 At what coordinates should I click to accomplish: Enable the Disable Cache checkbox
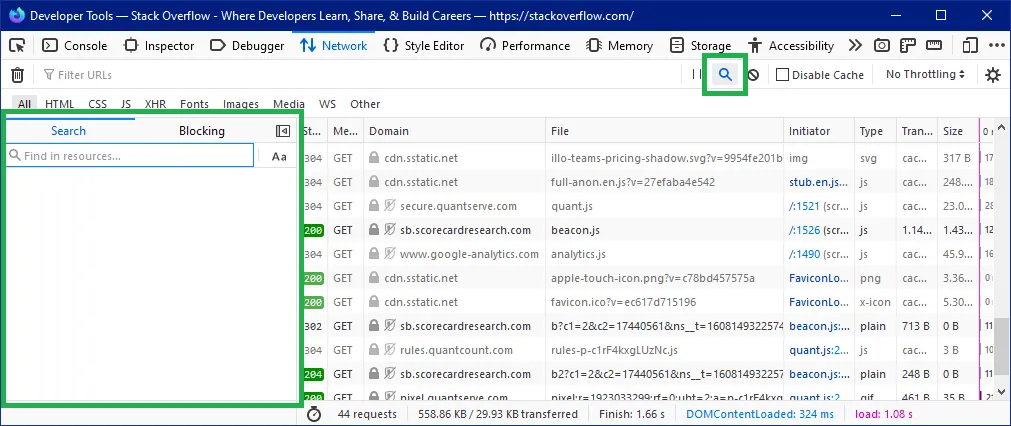pos(783,75)
